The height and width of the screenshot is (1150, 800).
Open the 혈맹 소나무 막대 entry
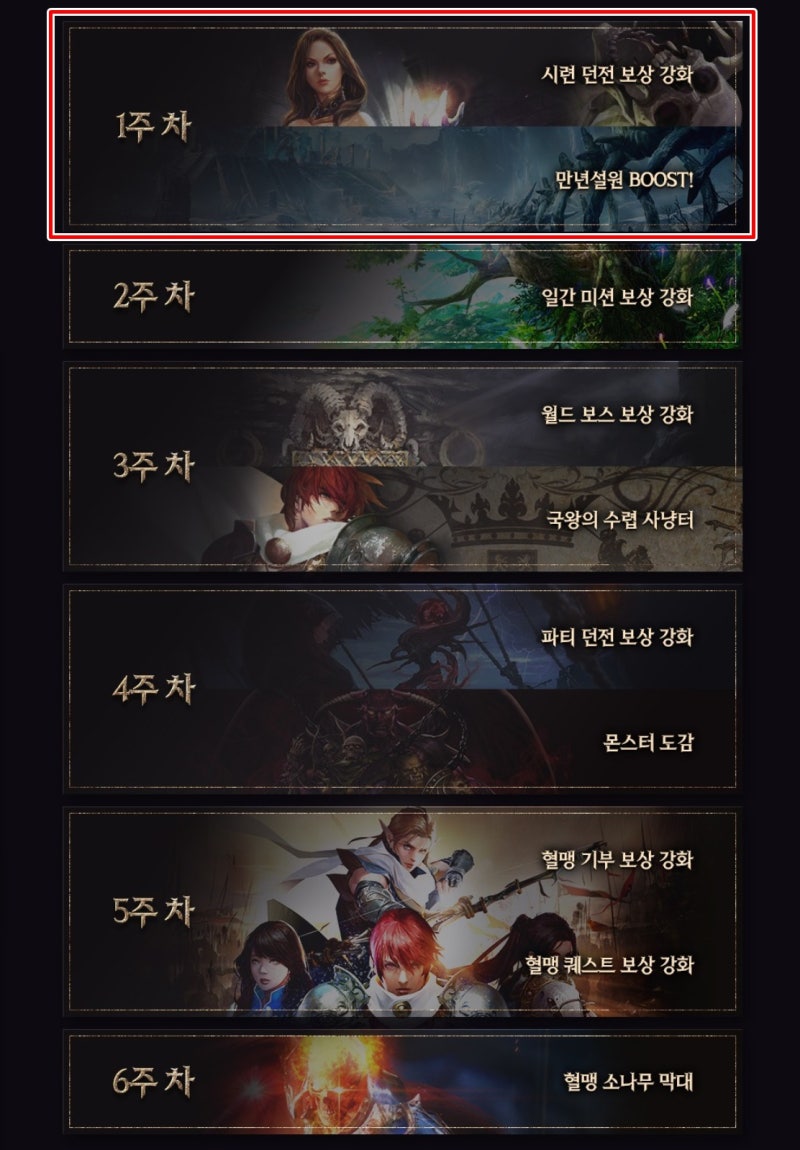tap(628, 1081)
